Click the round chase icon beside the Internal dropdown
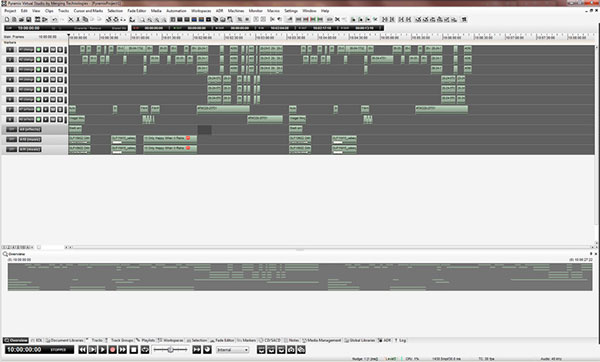The height and width of the screenshot is (362, 600). tap(207, 349)
